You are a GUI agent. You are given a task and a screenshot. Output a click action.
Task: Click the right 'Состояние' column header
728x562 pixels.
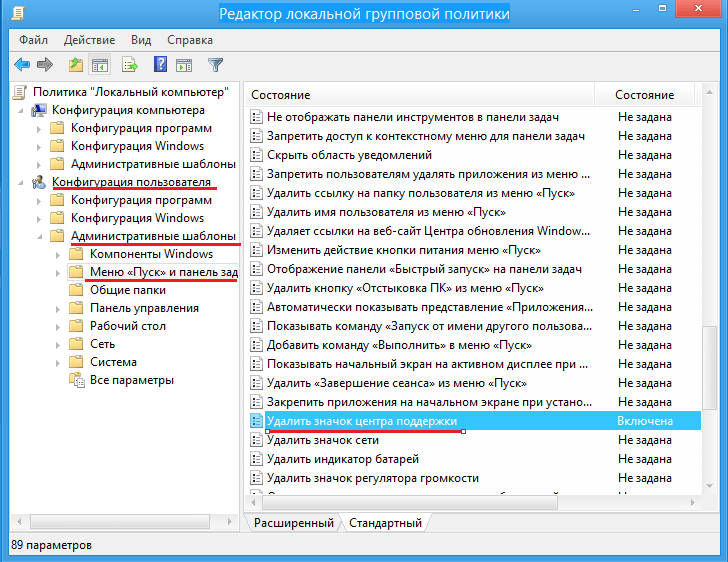click(645, 94)
